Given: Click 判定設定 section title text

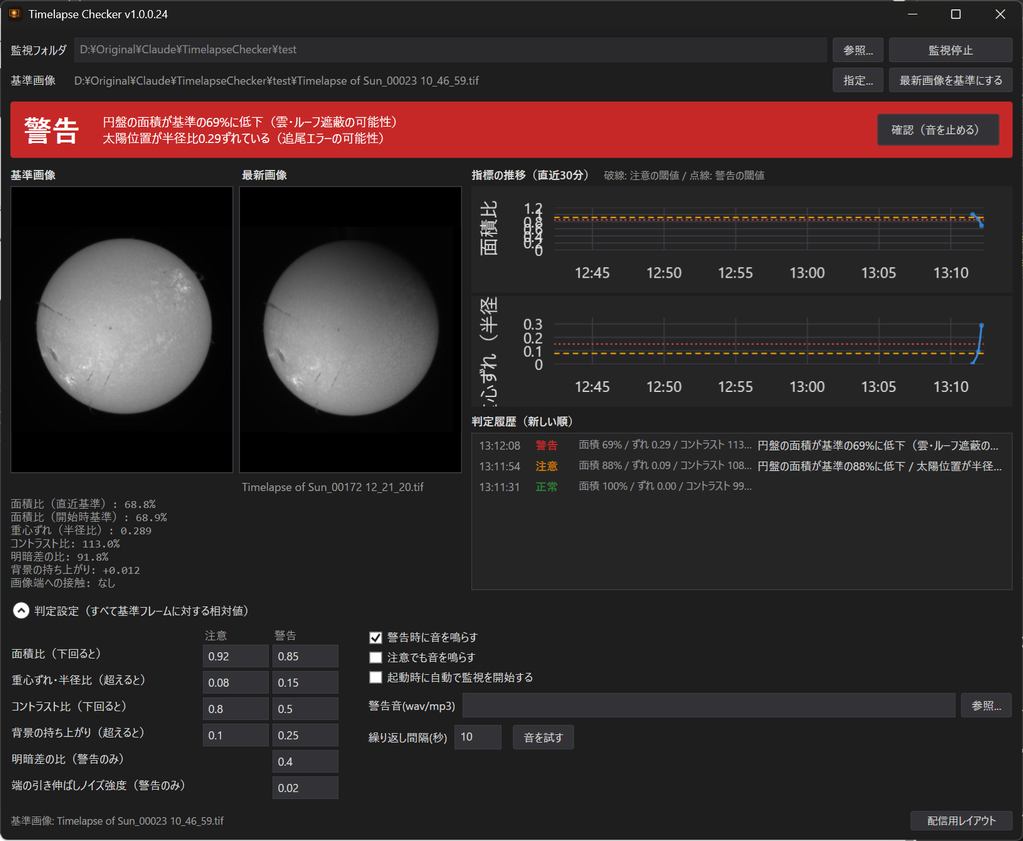Looking at the screenshot, I should point(141,611).
